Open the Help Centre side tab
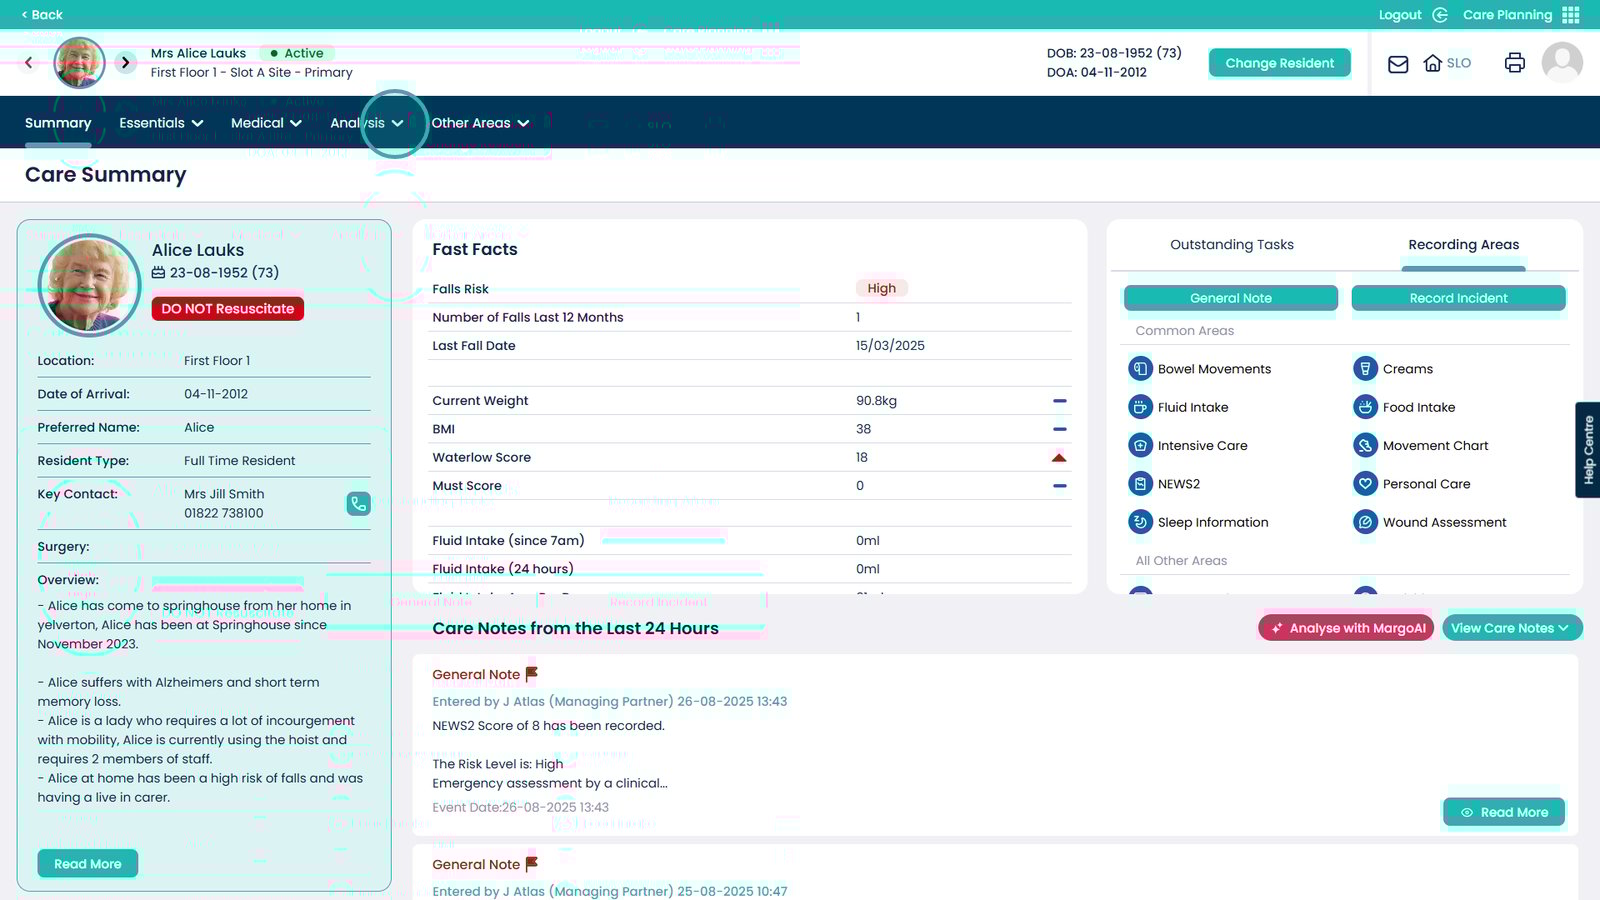Image resolution: width=1600 pixels, height=900 pixels. click(1588, 450)
